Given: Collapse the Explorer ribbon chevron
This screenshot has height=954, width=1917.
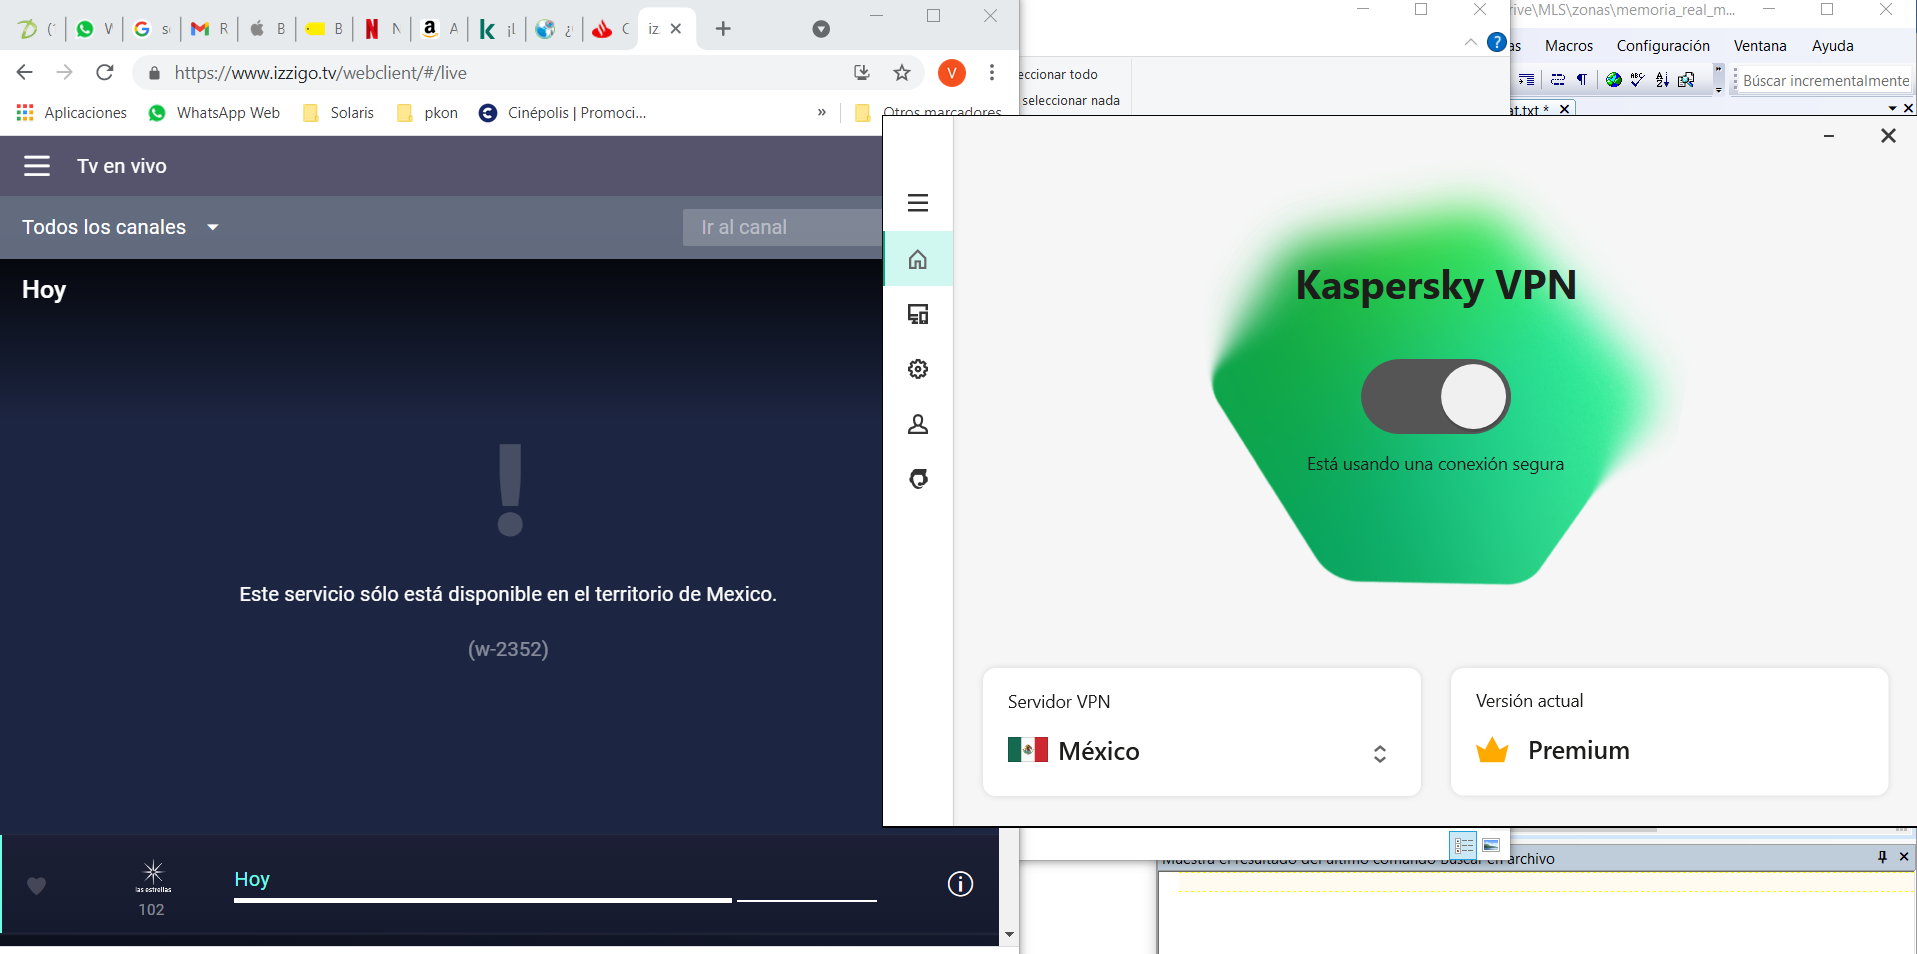Looking at the screenshot, I should [1470, 42].
